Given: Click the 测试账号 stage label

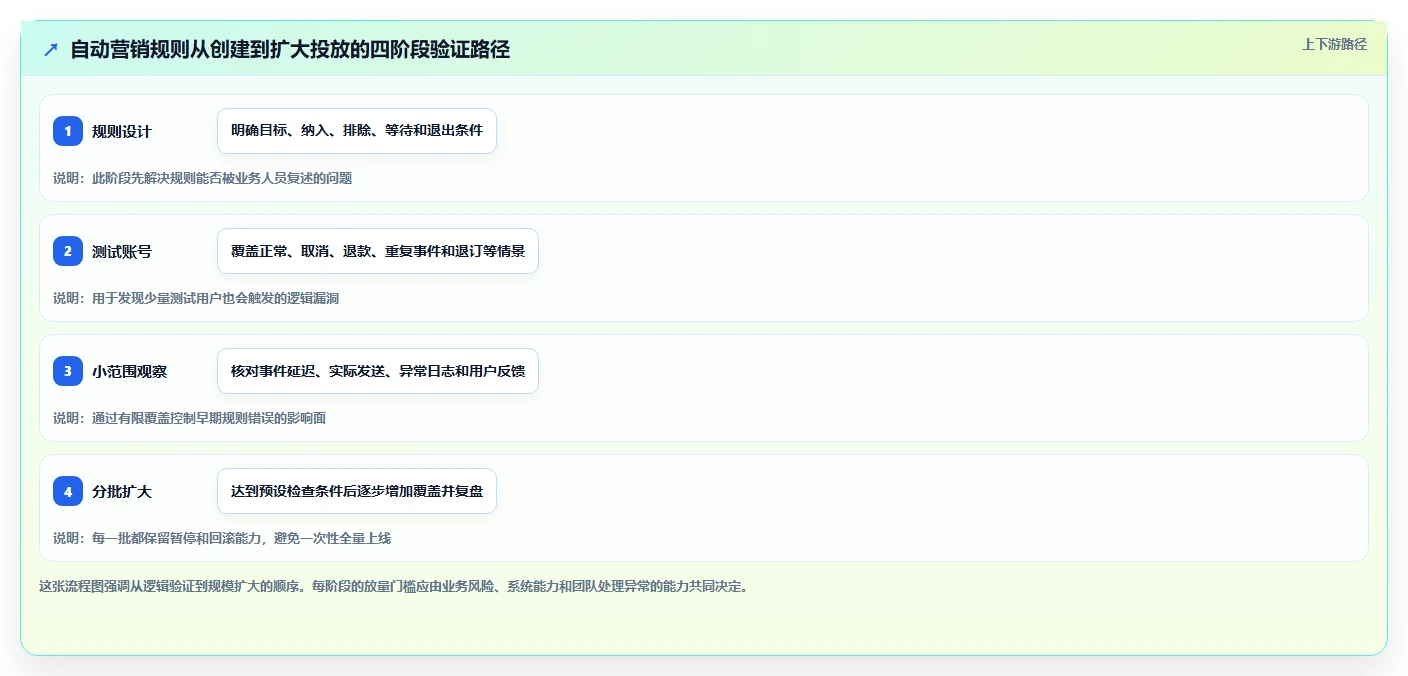Looking at the screenshot, I should [x=122, y=251].
